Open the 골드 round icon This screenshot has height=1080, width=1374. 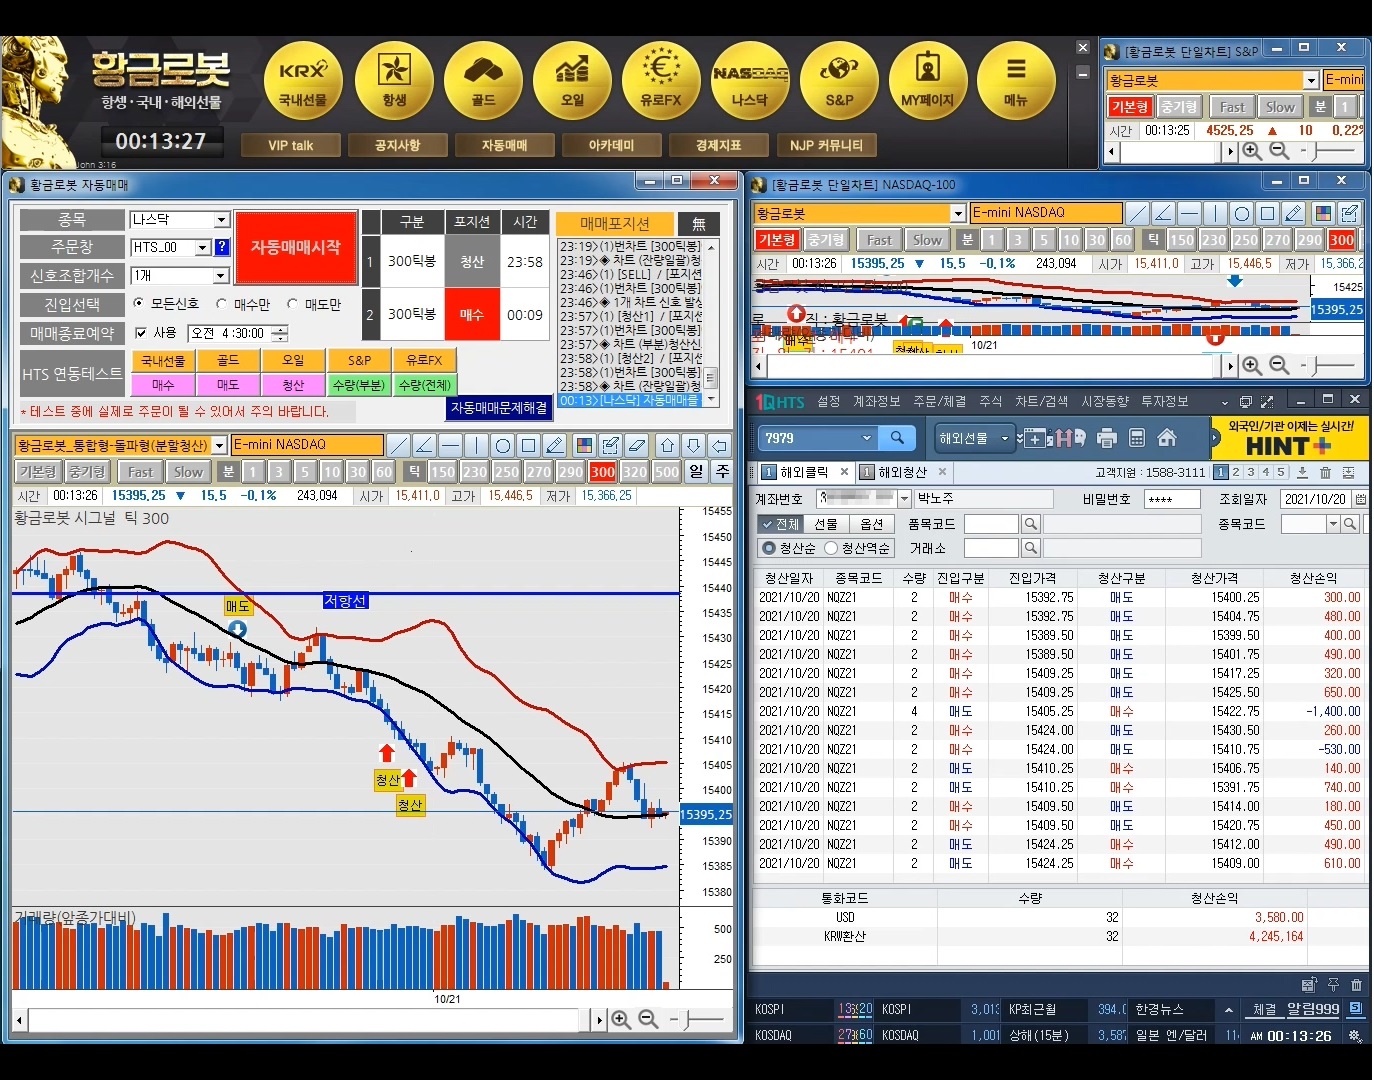[483, 81]
